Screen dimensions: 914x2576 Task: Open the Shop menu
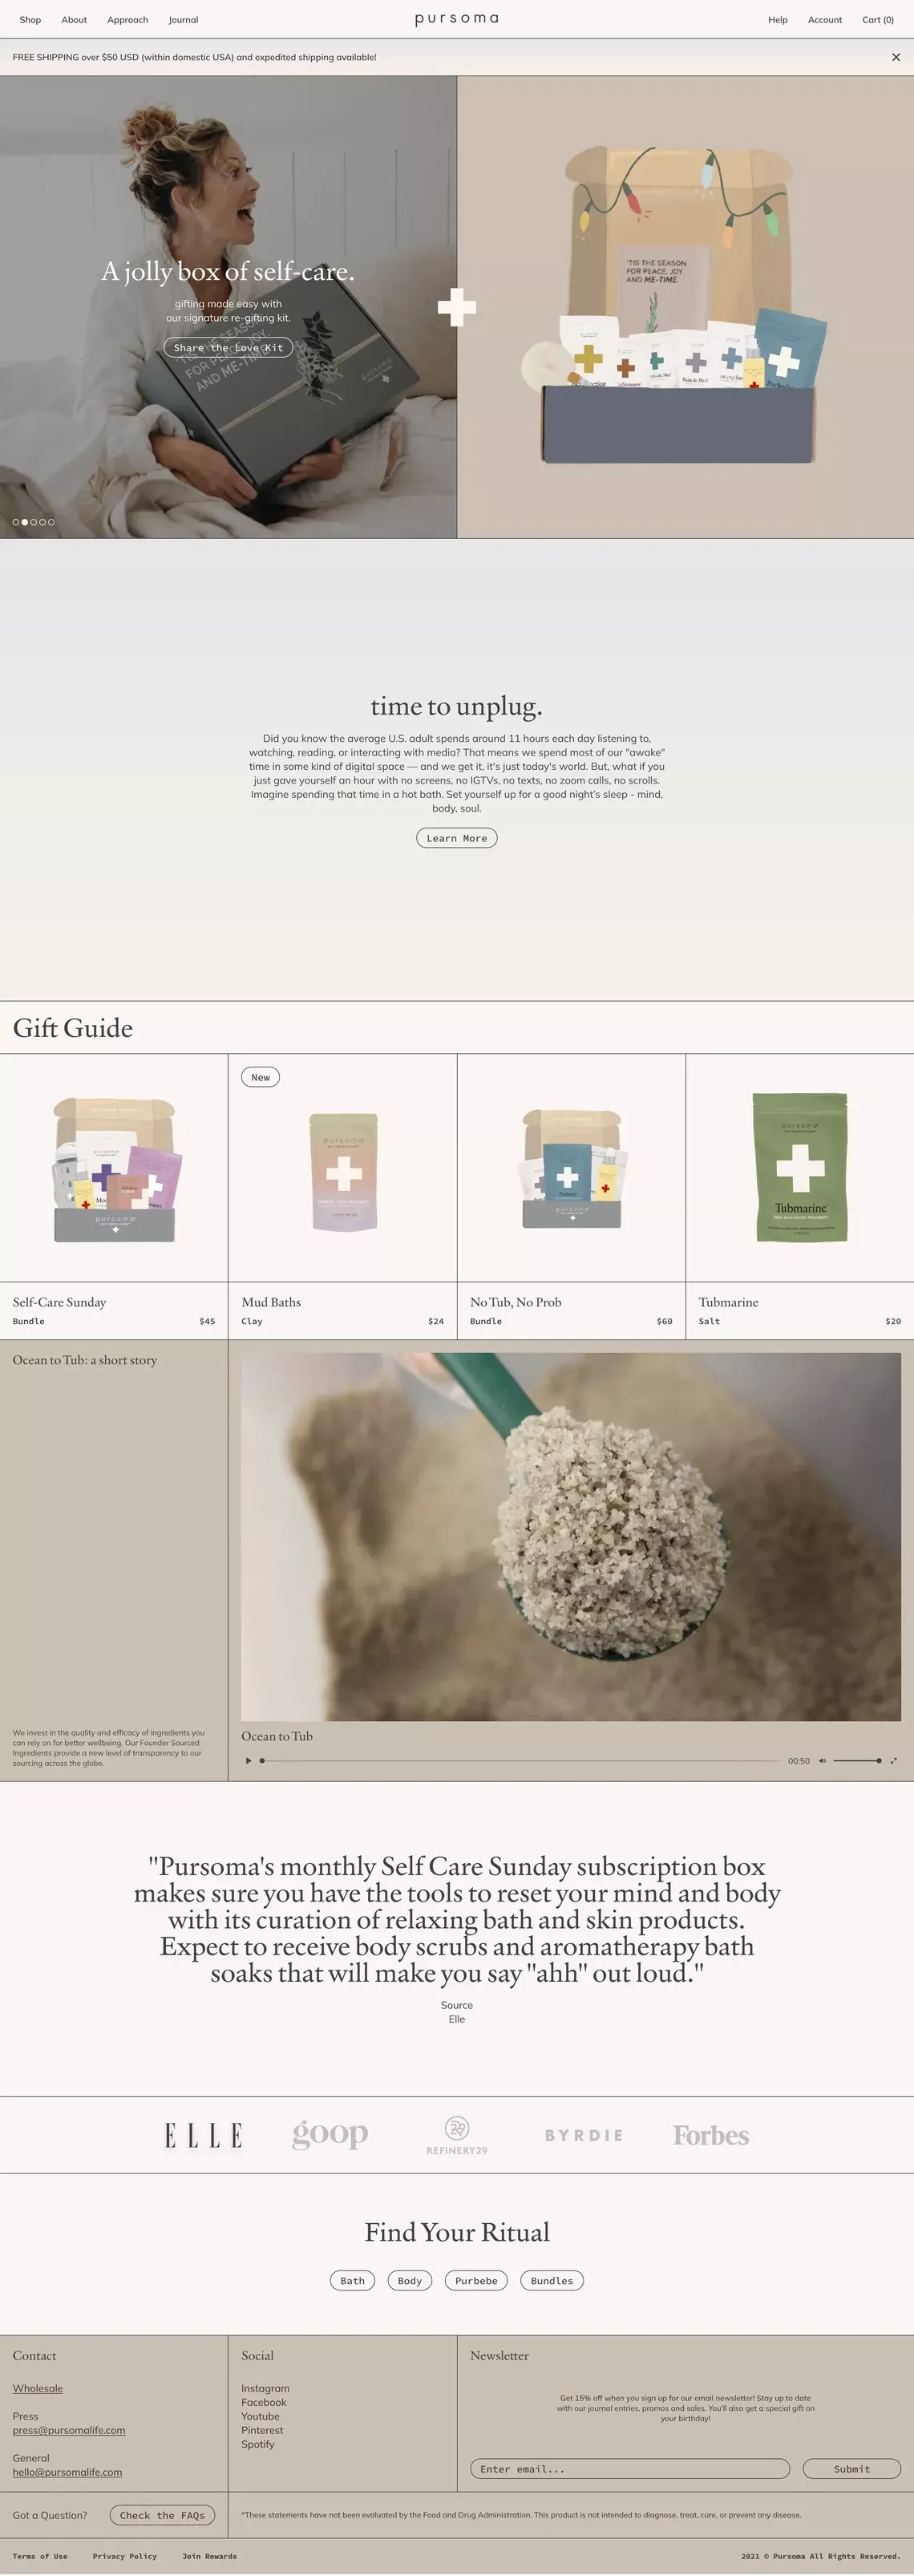30,20
